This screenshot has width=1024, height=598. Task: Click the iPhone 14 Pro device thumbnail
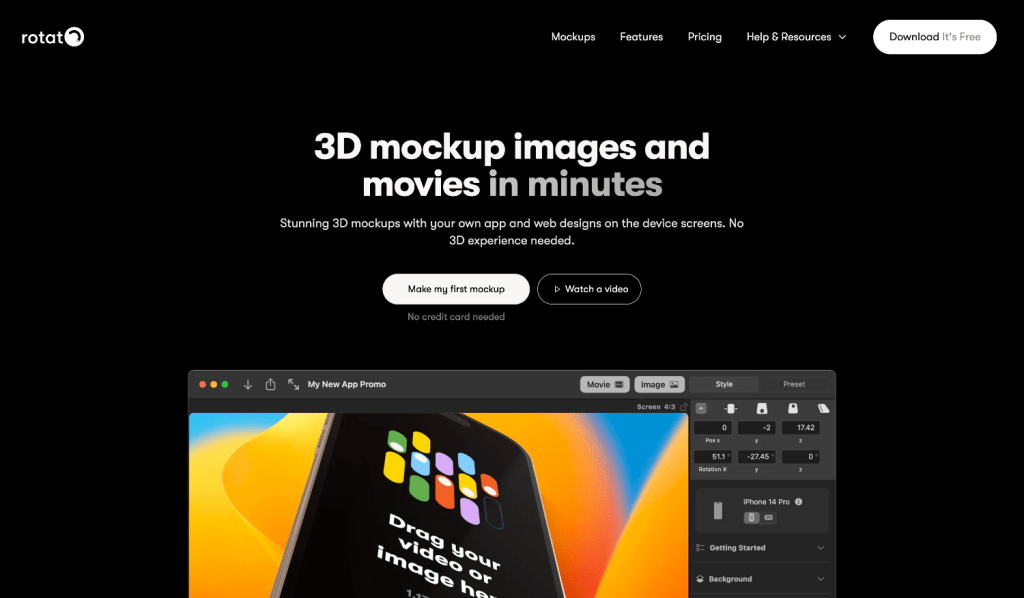click(718, 511)
